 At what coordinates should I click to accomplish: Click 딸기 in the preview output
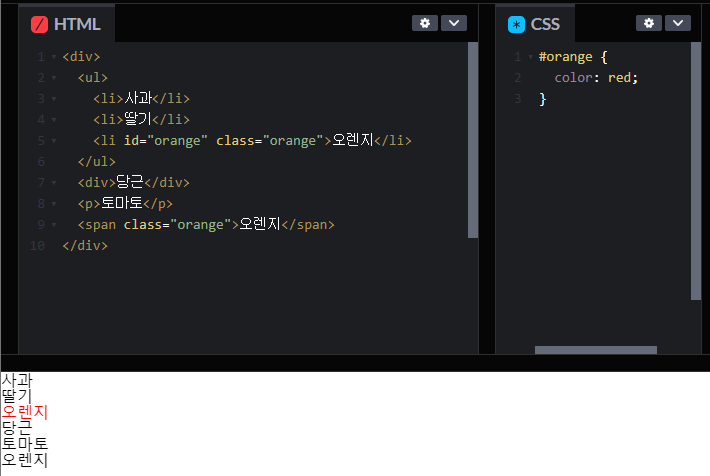tap(17, 396)
